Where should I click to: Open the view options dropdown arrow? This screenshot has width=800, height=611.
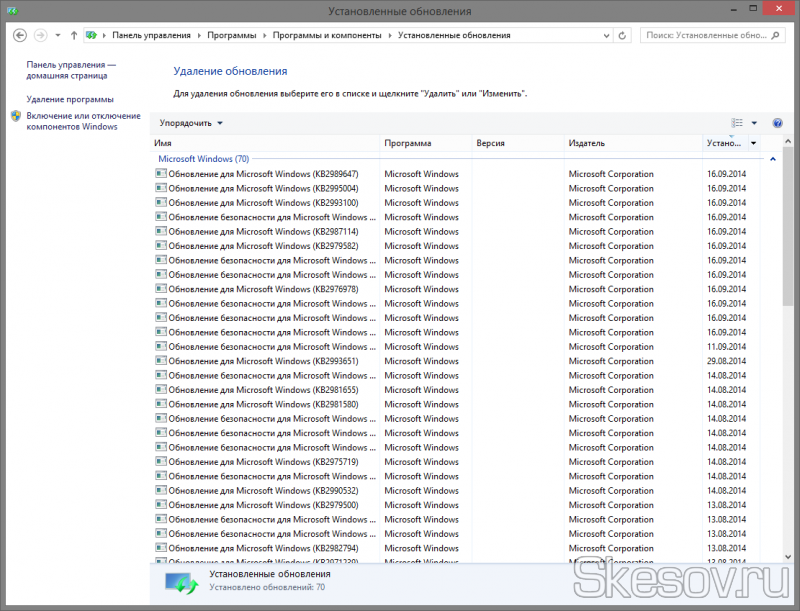click(x=754, y=123)
